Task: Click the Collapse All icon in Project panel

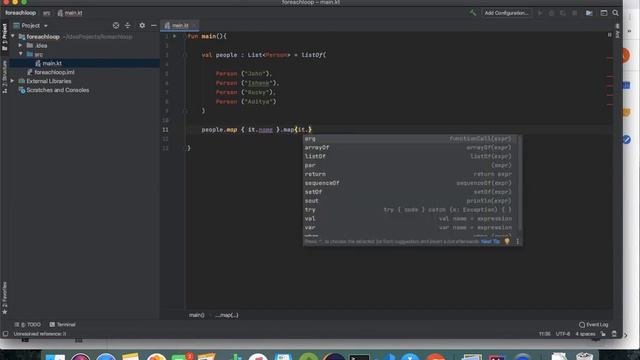Action: 127,25
